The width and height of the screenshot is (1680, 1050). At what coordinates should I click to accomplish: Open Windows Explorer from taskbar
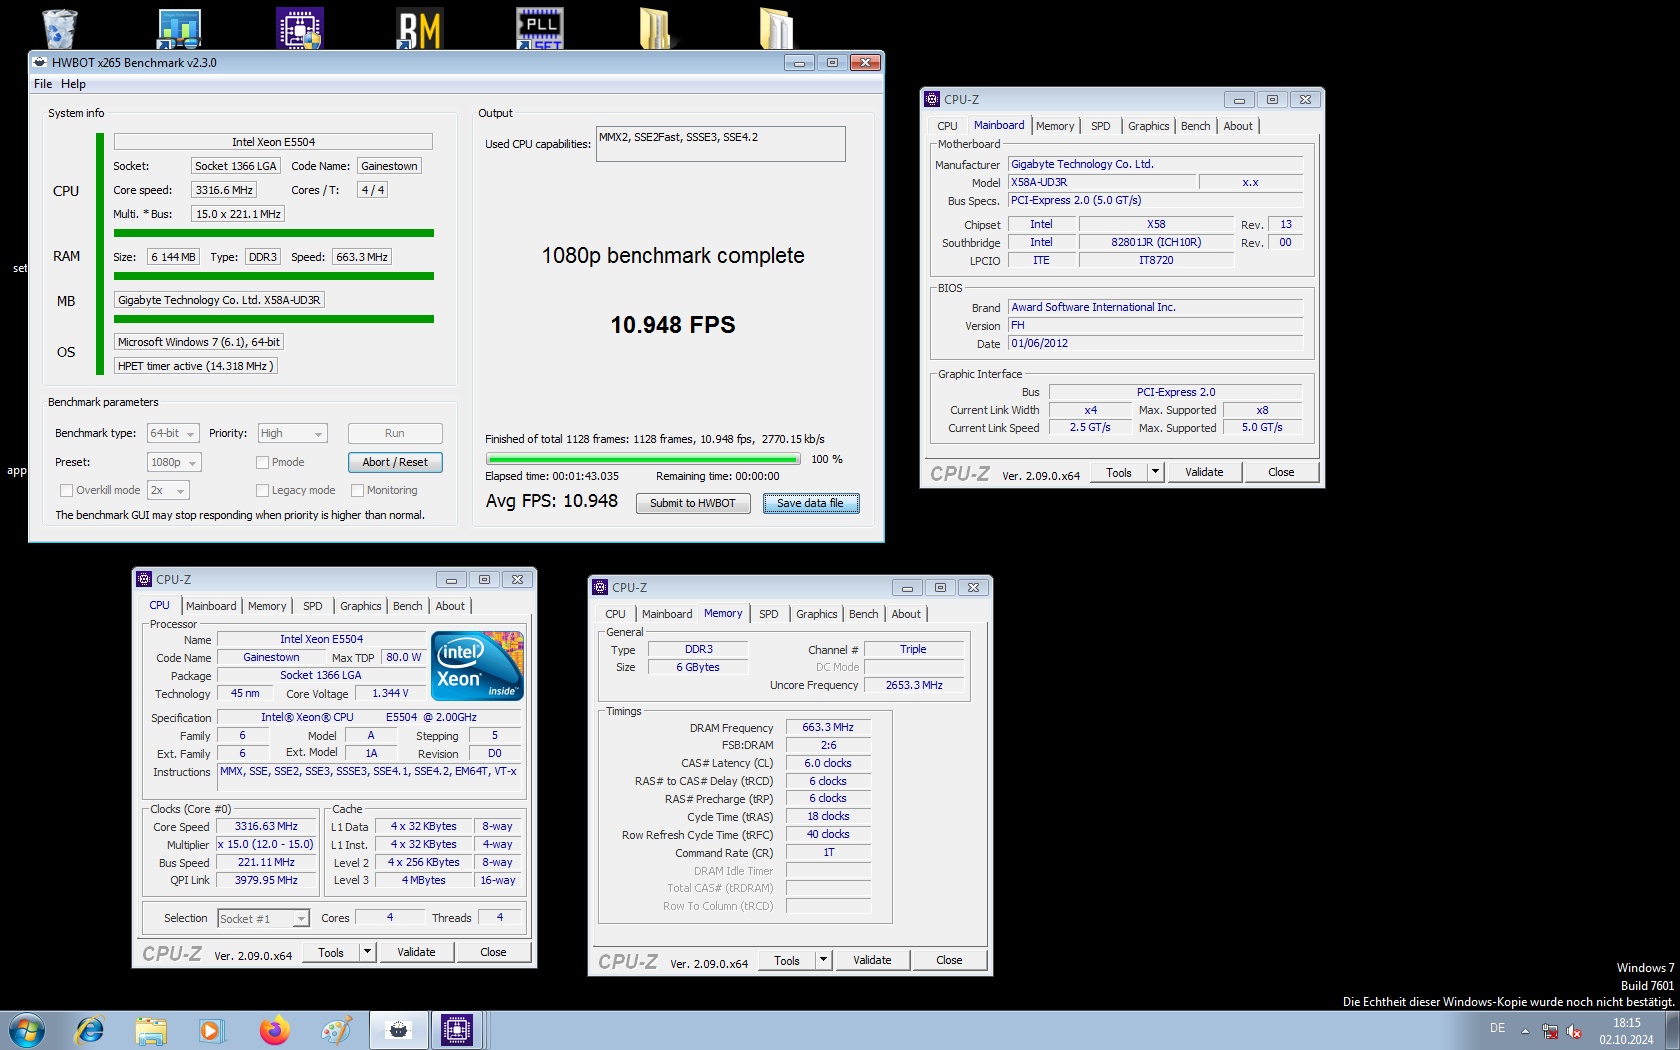151,1030
